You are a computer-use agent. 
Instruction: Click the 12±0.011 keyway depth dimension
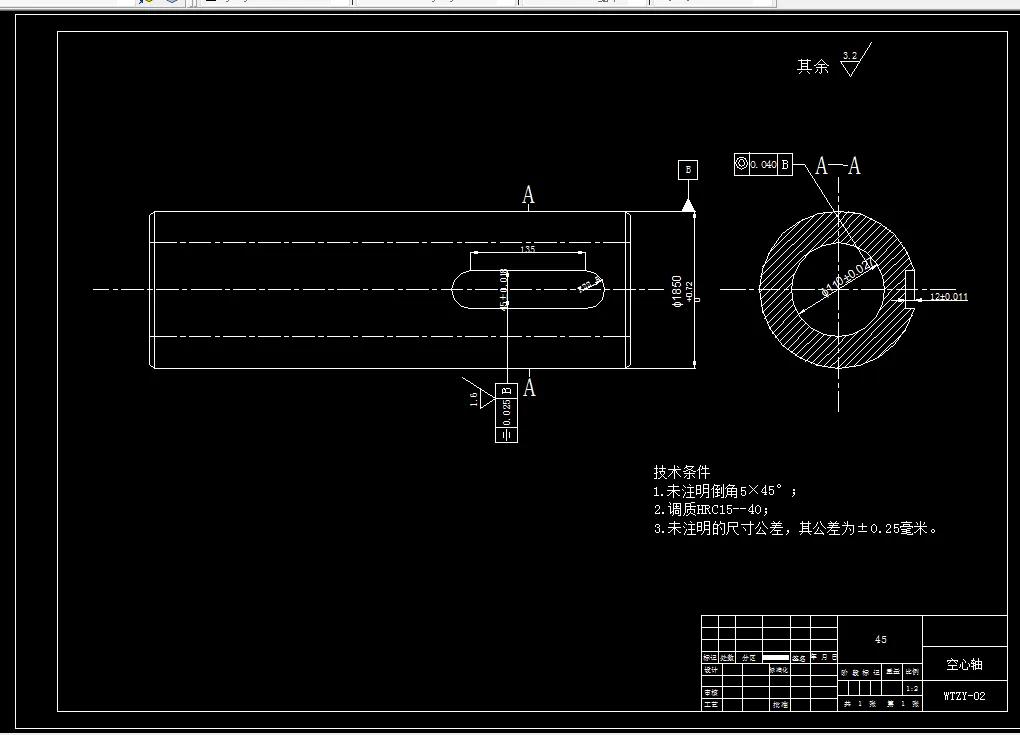[x=948, y=297]
